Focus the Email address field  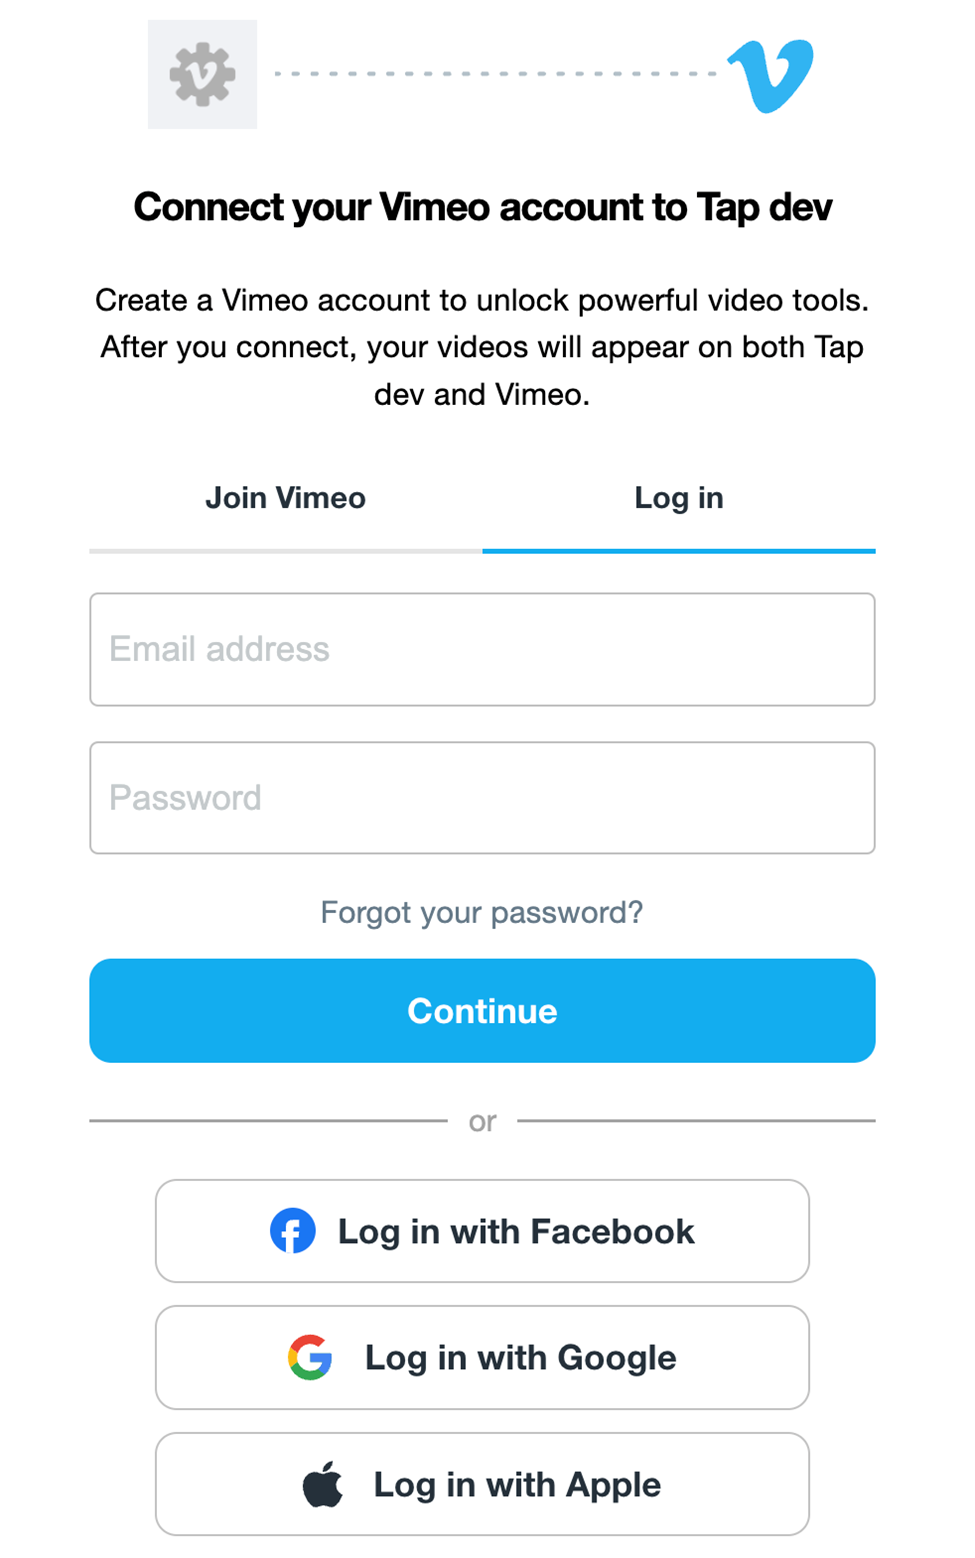(482, 649)
